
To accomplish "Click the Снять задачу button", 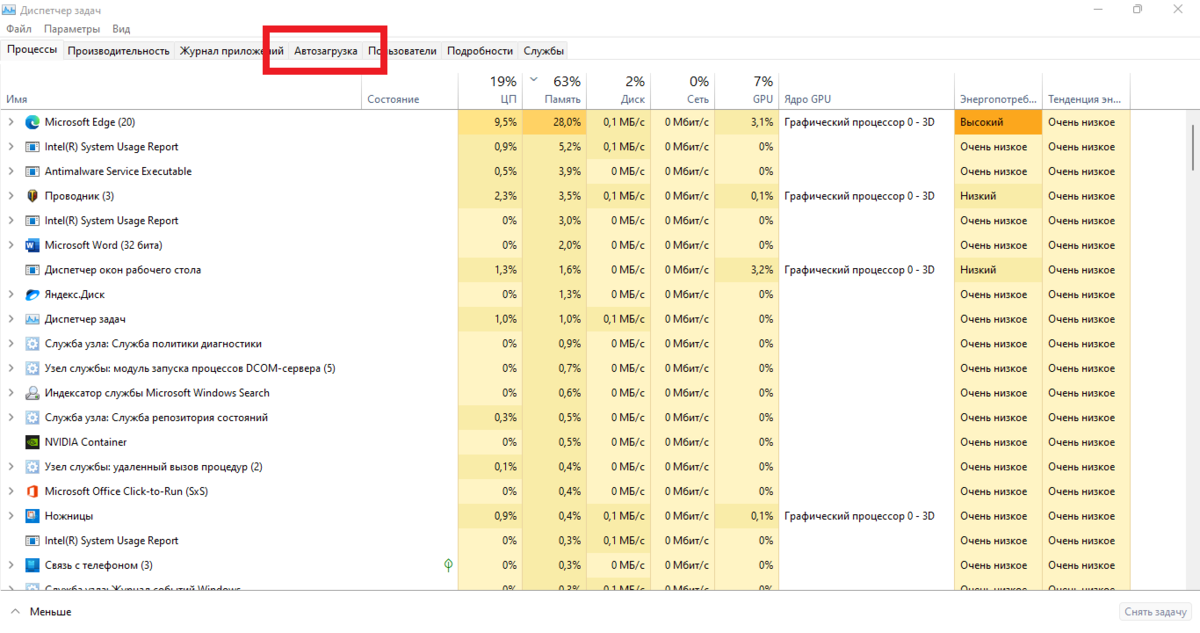I will (1154, 611).
